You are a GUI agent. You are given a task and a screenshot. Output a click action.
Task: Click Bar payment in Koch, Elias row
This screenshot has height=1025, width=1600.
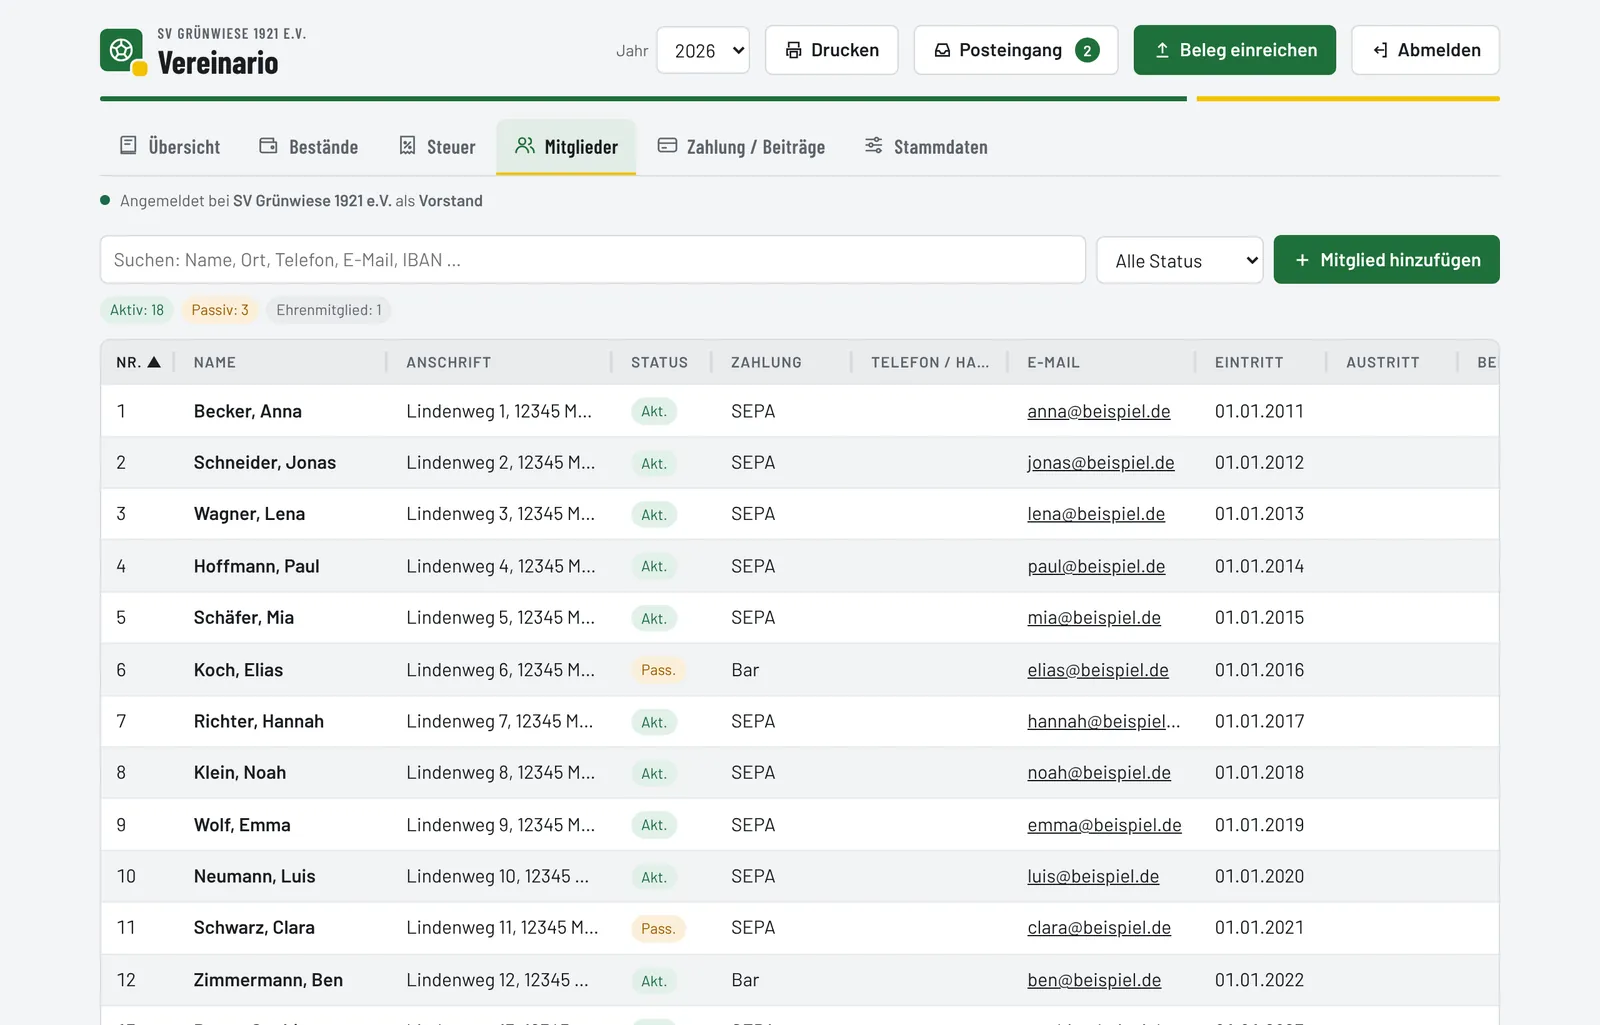click(745, 670)
